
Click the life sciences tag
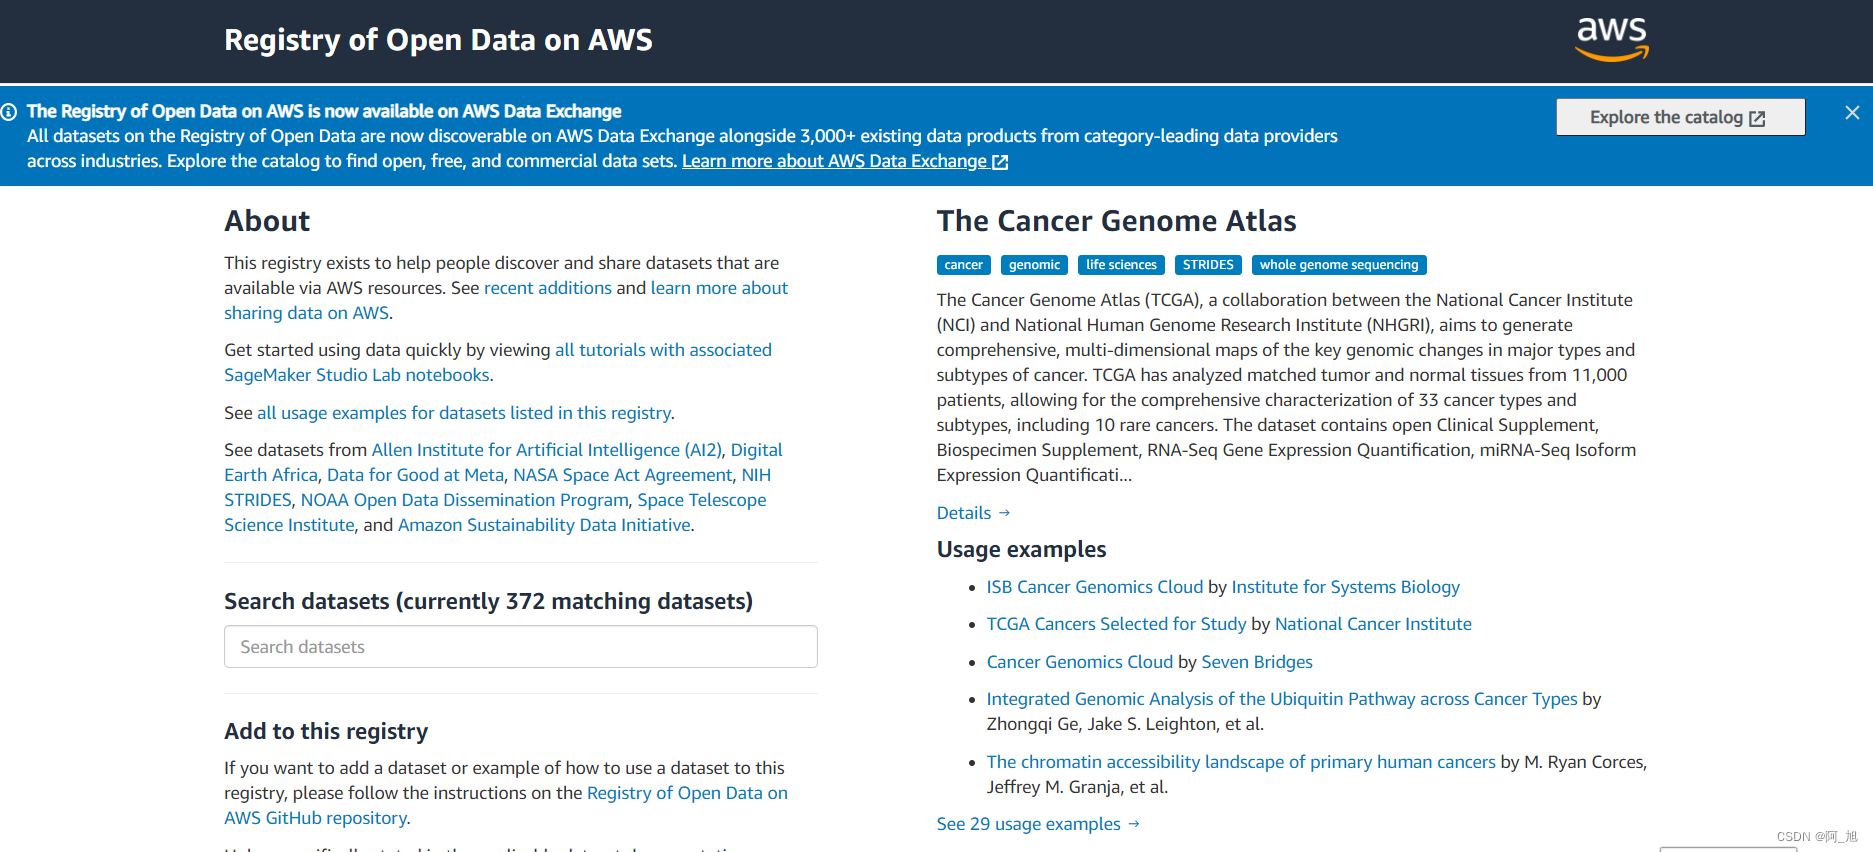(x=1121, y=265)
